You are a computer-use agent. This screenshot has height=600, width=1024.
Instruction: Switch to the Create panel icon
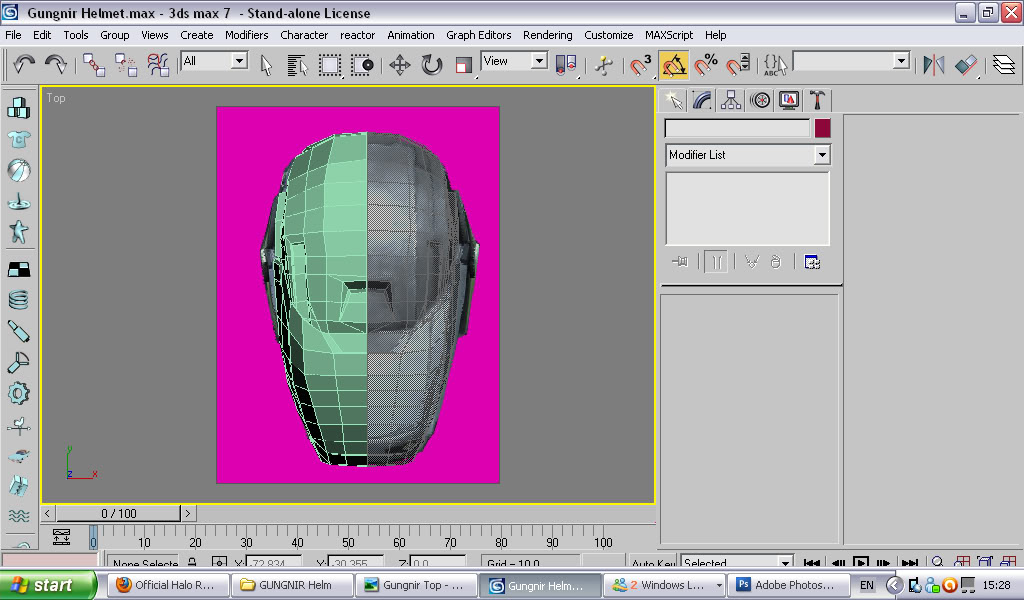point(673,100)
